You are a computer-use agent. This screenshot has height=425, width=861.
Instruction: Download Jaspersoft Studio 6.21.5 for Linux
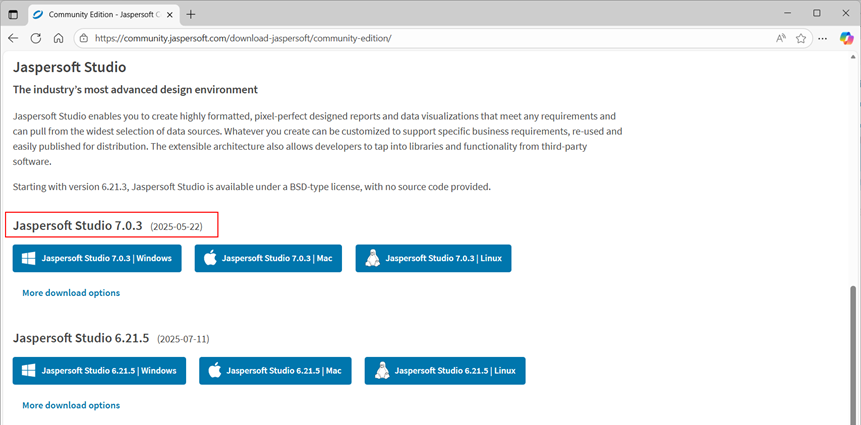(x=444, y=370)
